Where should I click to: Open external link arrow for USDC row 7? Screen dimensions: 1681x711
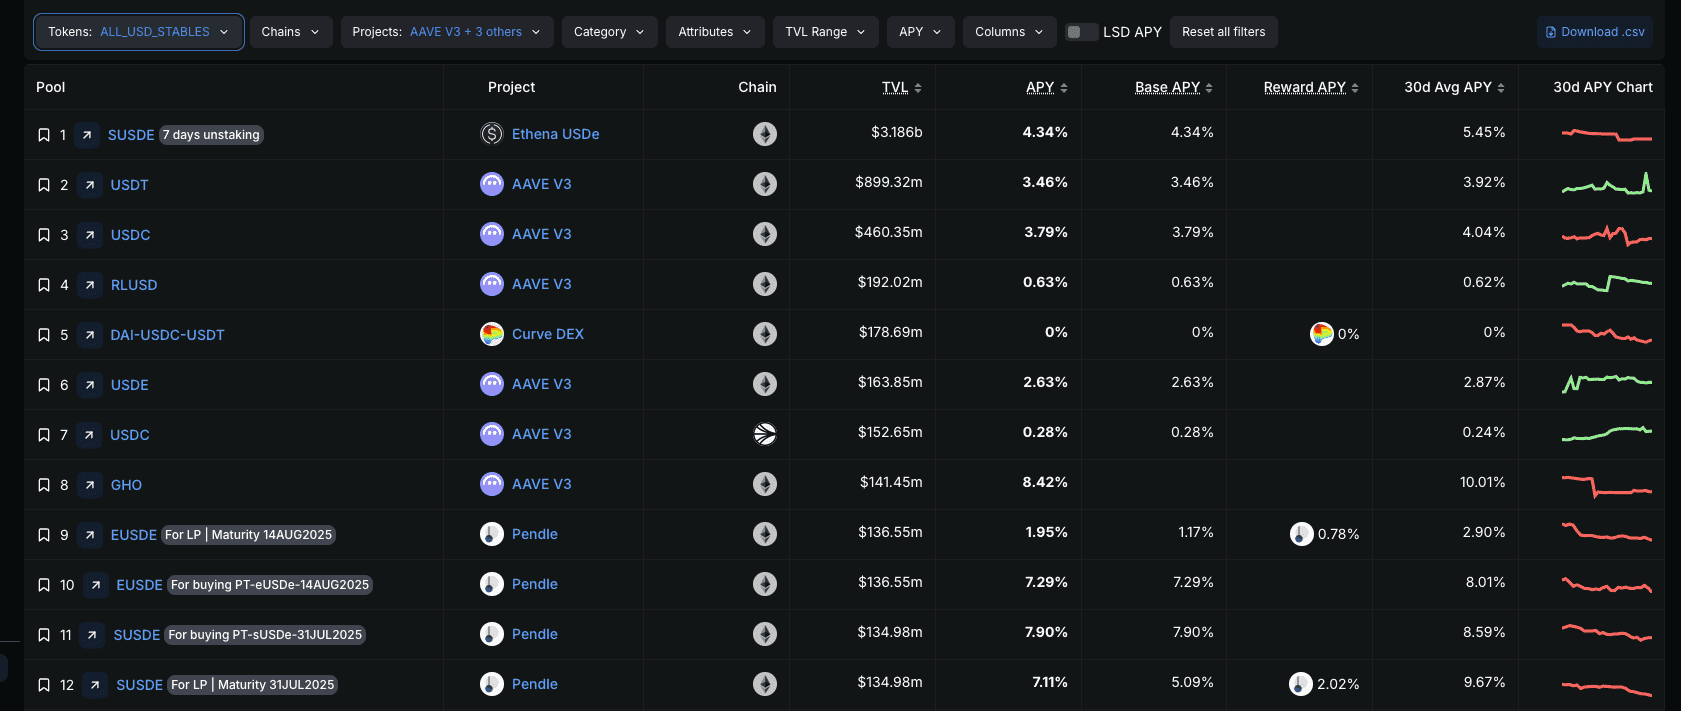tap(89, 435)
